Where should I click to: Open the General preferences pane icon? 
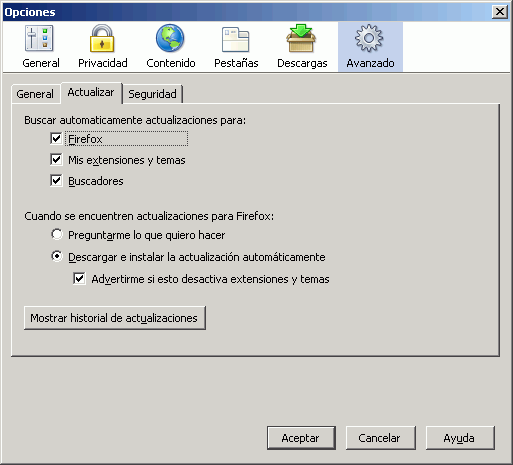pyautogui.click(x=41, y=47)
